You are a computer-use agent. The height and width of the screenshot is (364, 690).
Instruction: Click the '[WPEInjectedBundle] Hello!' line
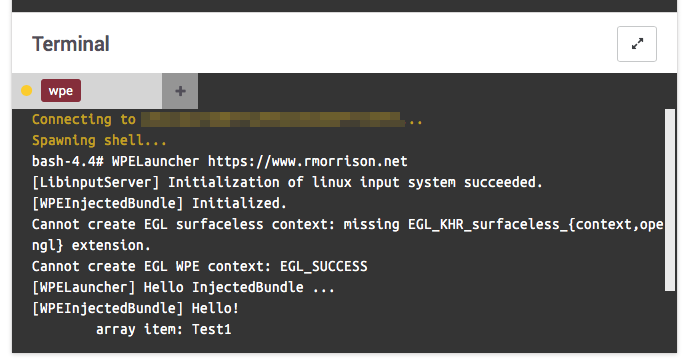point(135,308)
